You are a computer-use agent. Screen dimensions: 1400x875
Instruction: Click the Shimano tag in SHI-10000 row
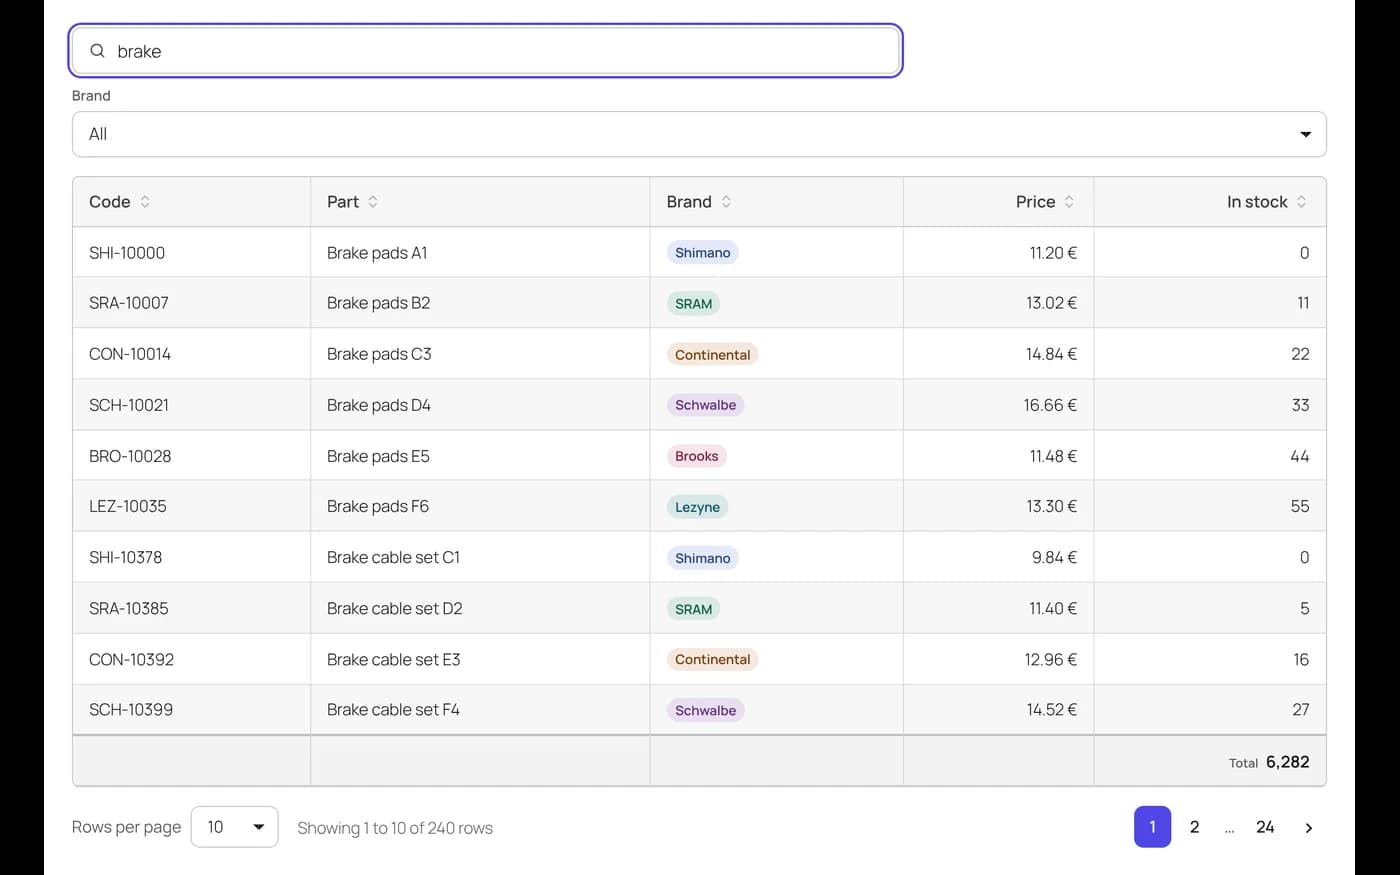pos(702,253)
